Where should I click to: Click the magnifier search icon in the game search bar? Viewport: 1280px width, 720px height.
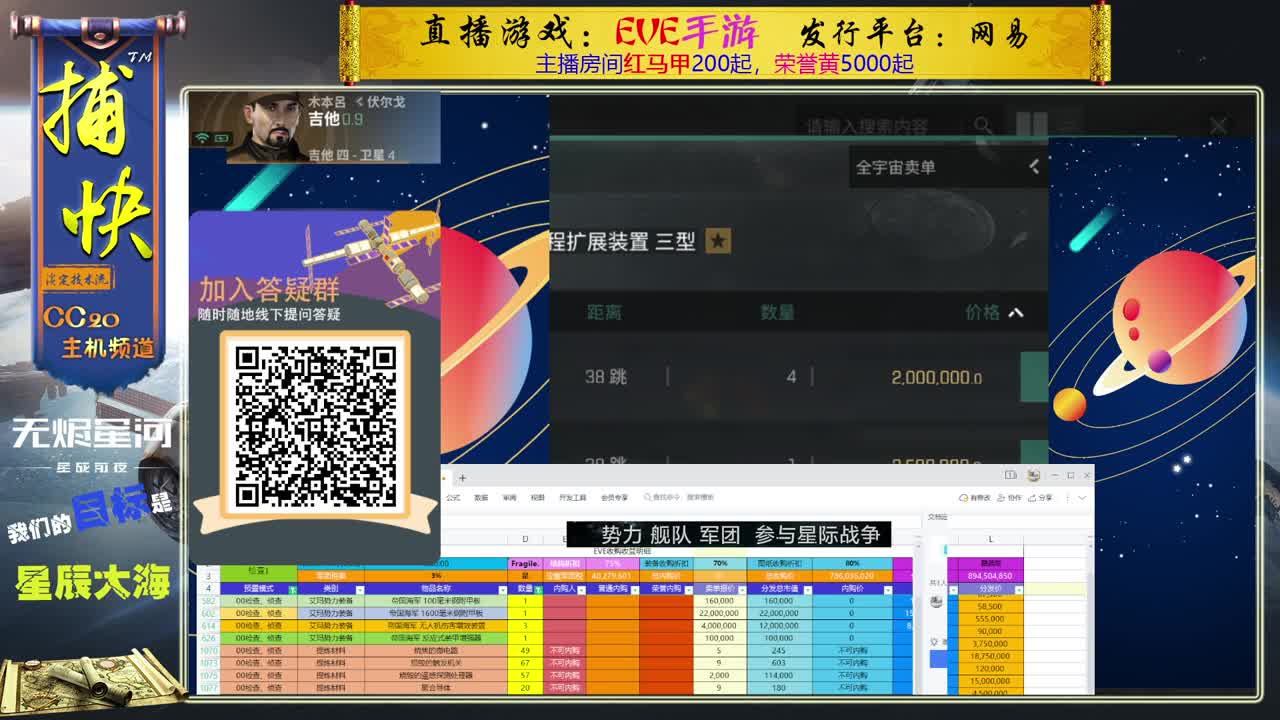983,123
